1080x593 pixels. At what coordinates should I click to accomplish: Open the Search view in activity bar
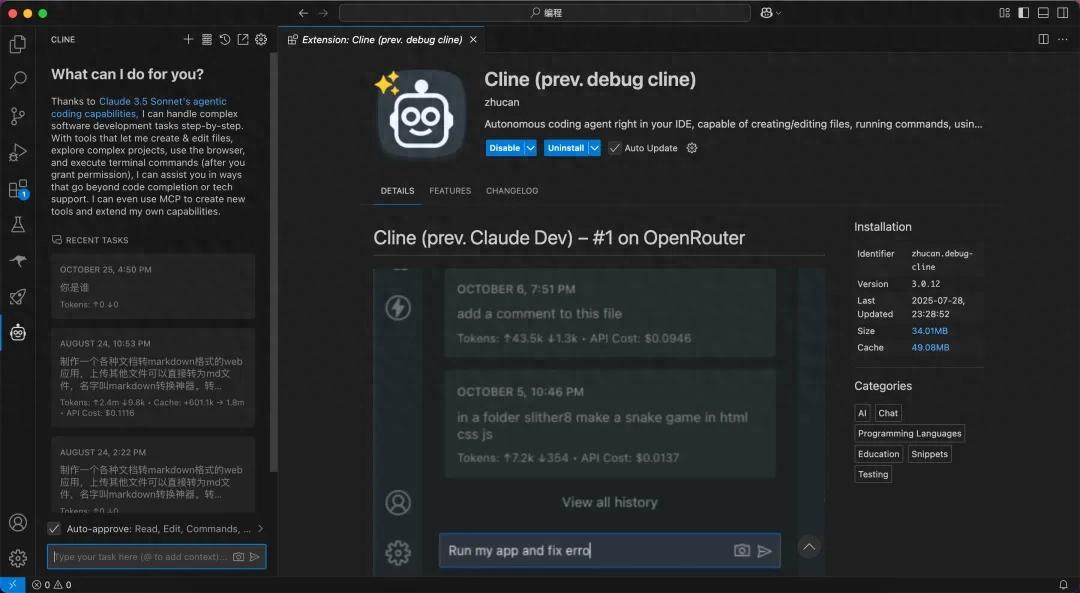coord(18,80)
